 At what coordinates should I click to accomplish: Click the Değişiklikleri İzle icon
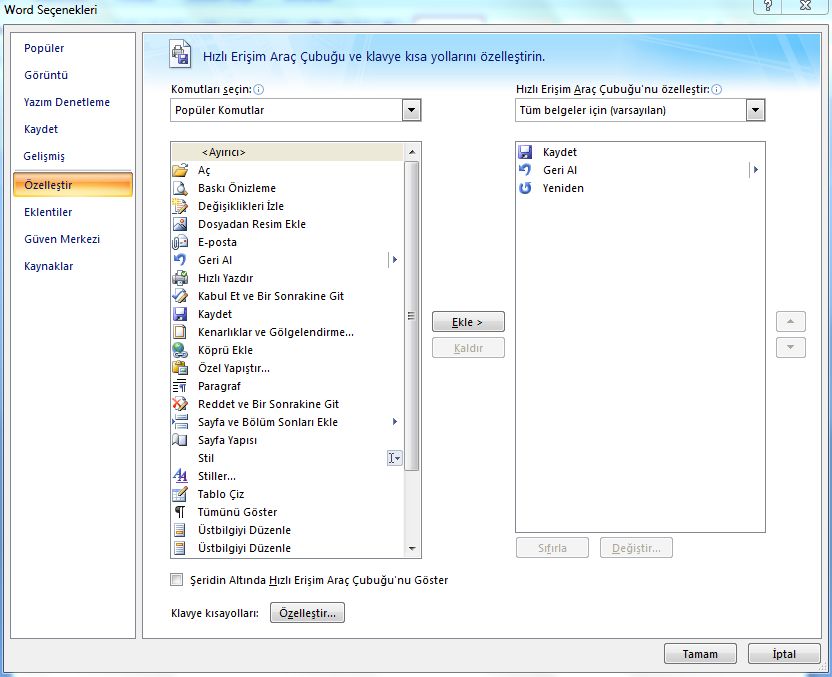(x=180, y=206)
